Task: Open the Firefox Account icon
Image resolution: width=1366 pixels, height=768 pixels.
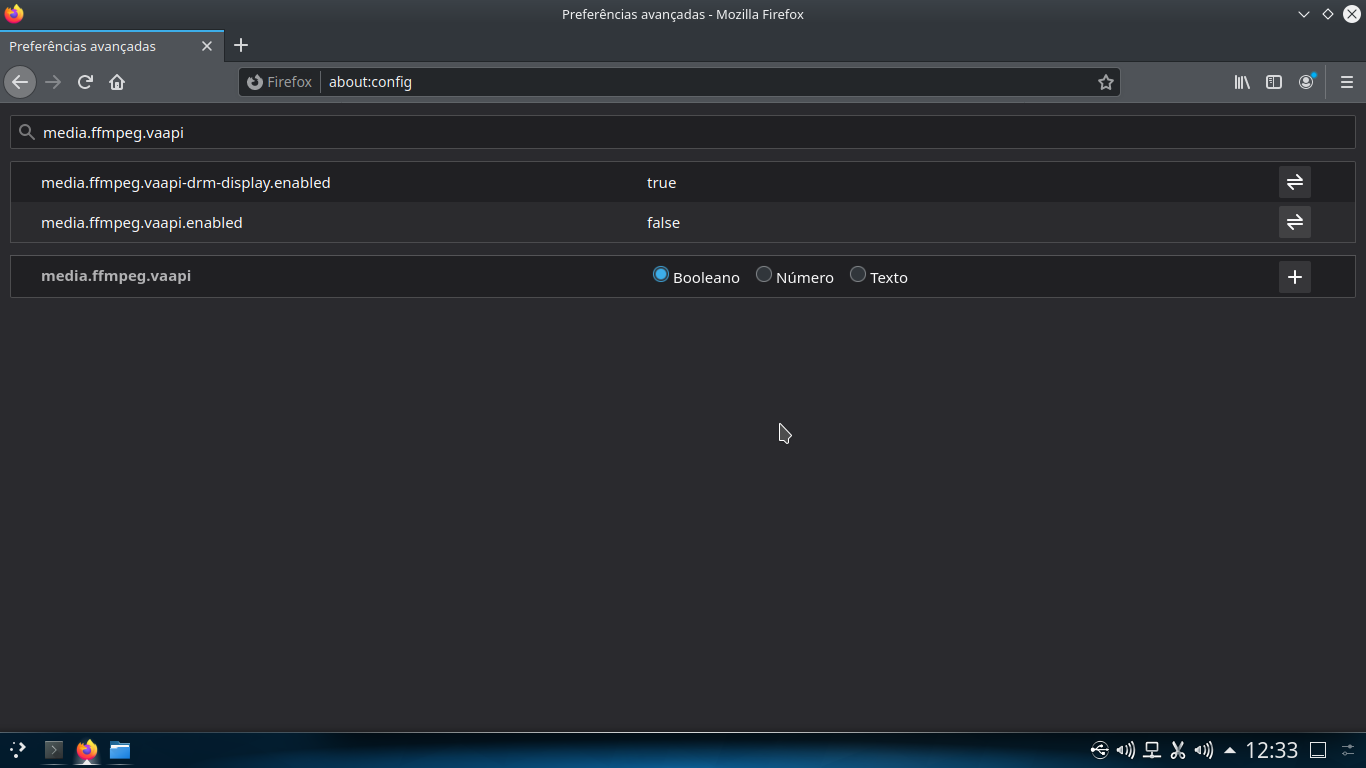Action: click(1306, 82)
